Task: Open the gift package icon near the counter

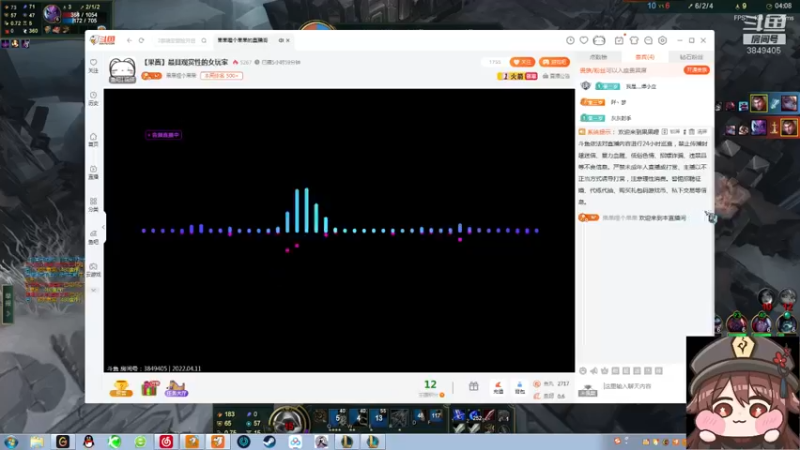Action: point(473,387)
